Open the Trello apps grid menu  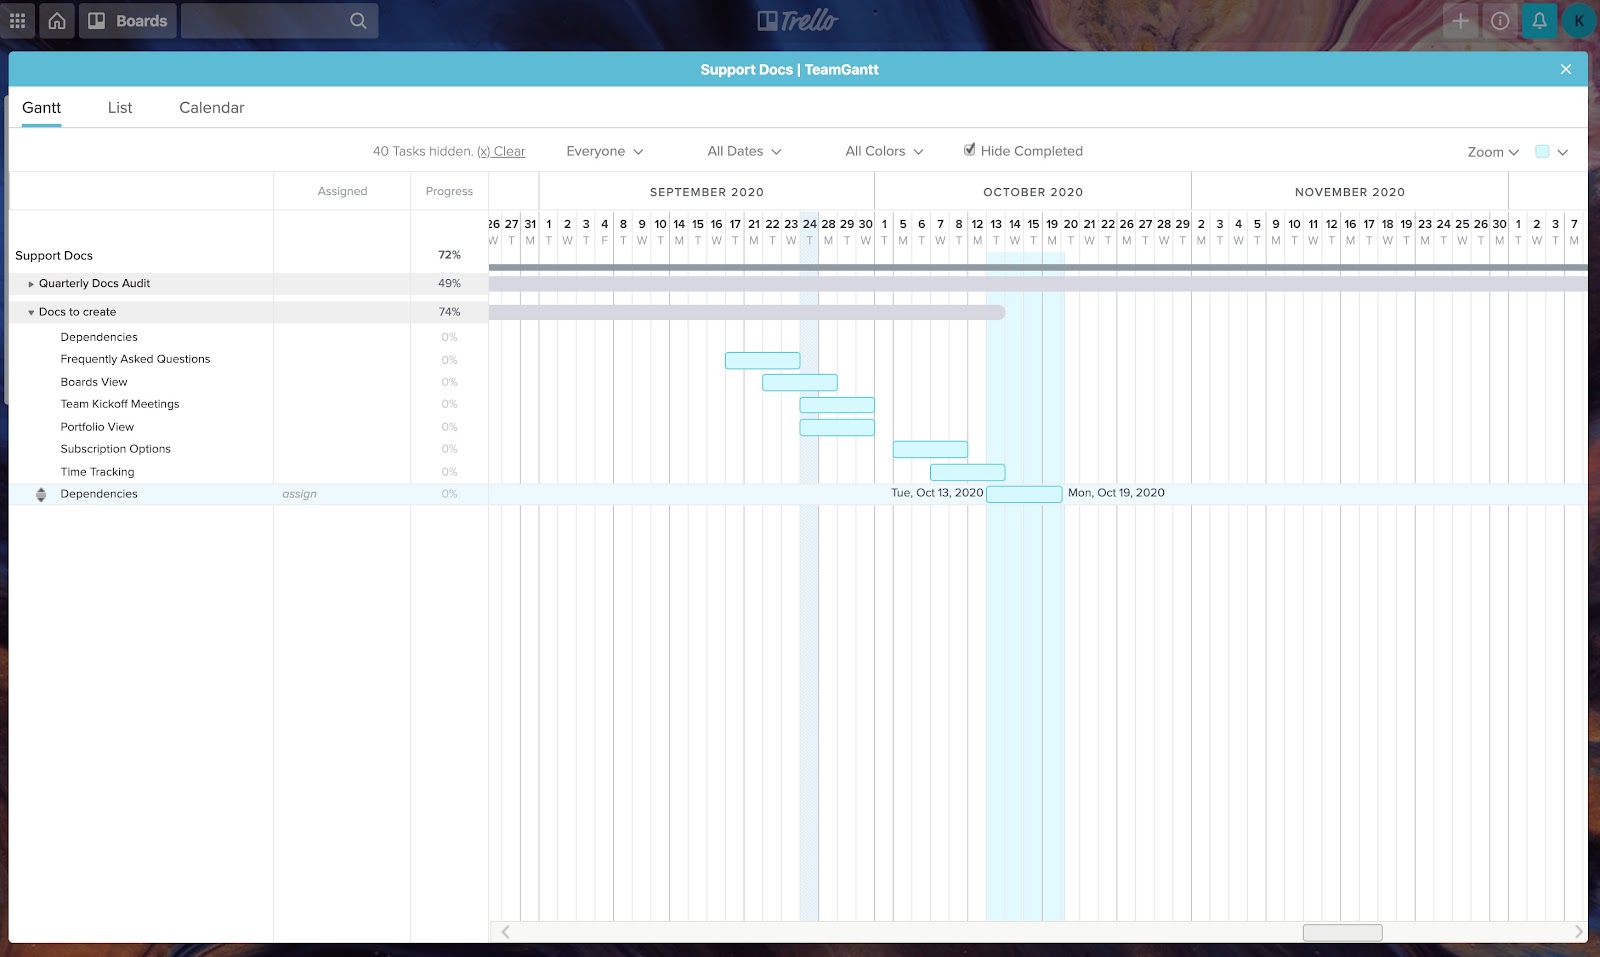pos(17,21)
